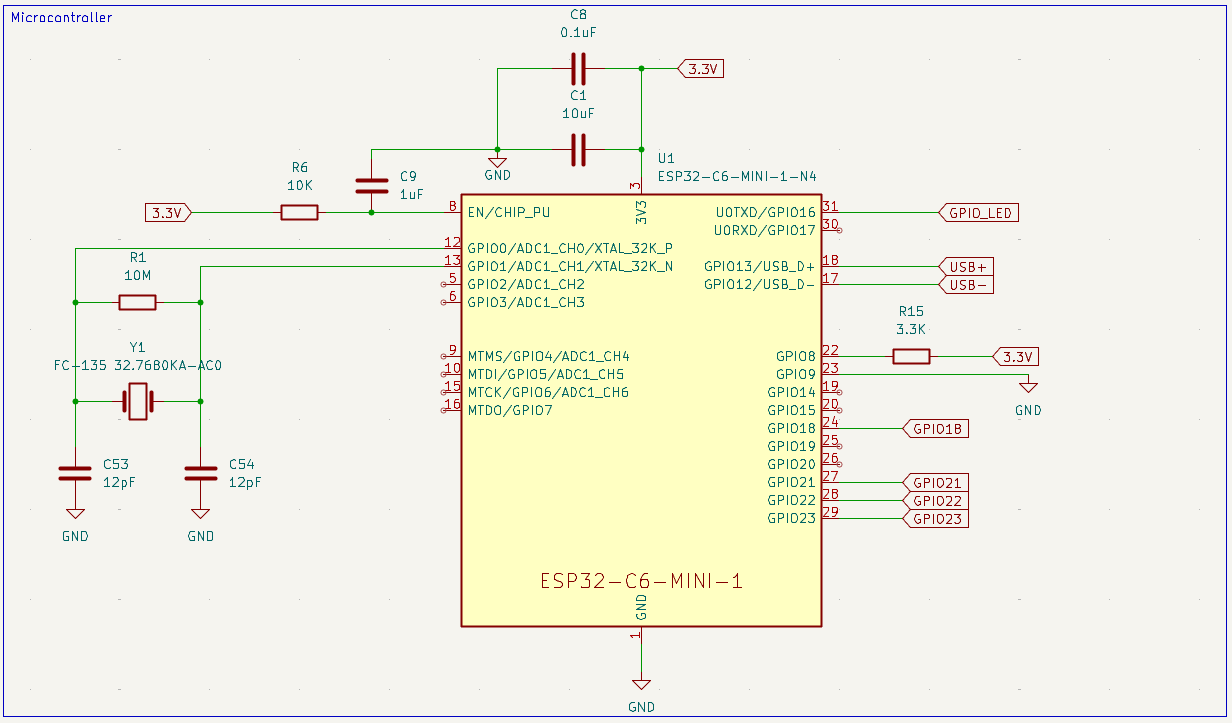
Task: Click the 3V3 power pin label on the module
Action: click(642, 212)
